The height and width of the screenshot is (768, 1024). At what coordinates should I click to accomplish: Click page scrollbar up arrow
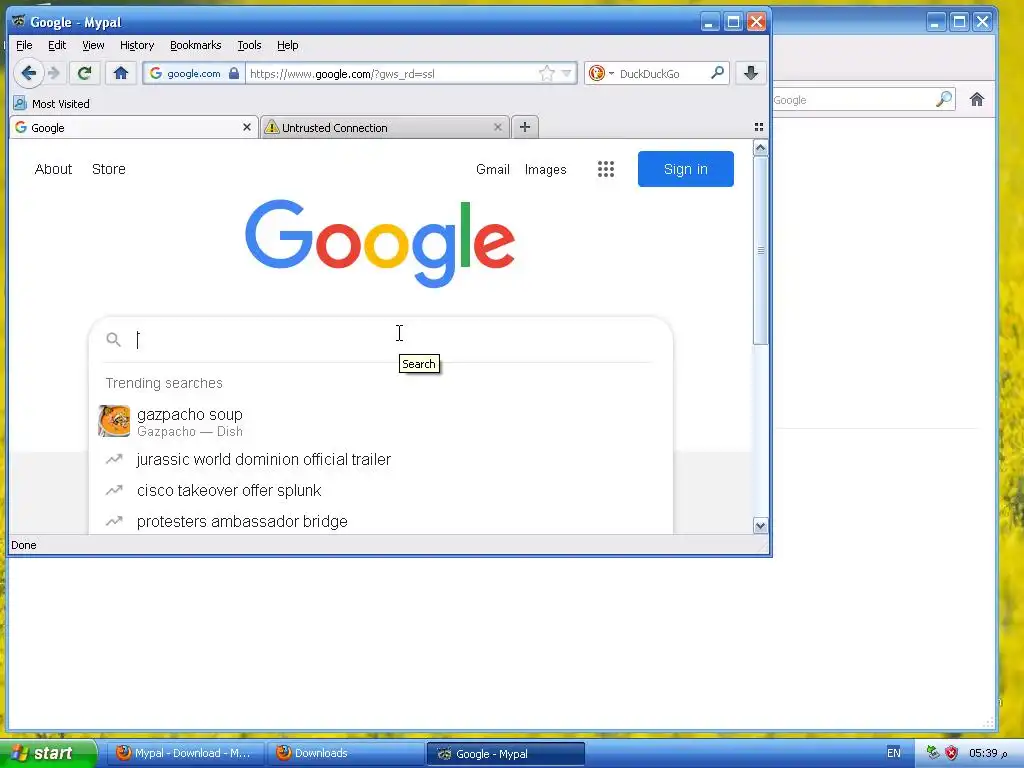760,148
